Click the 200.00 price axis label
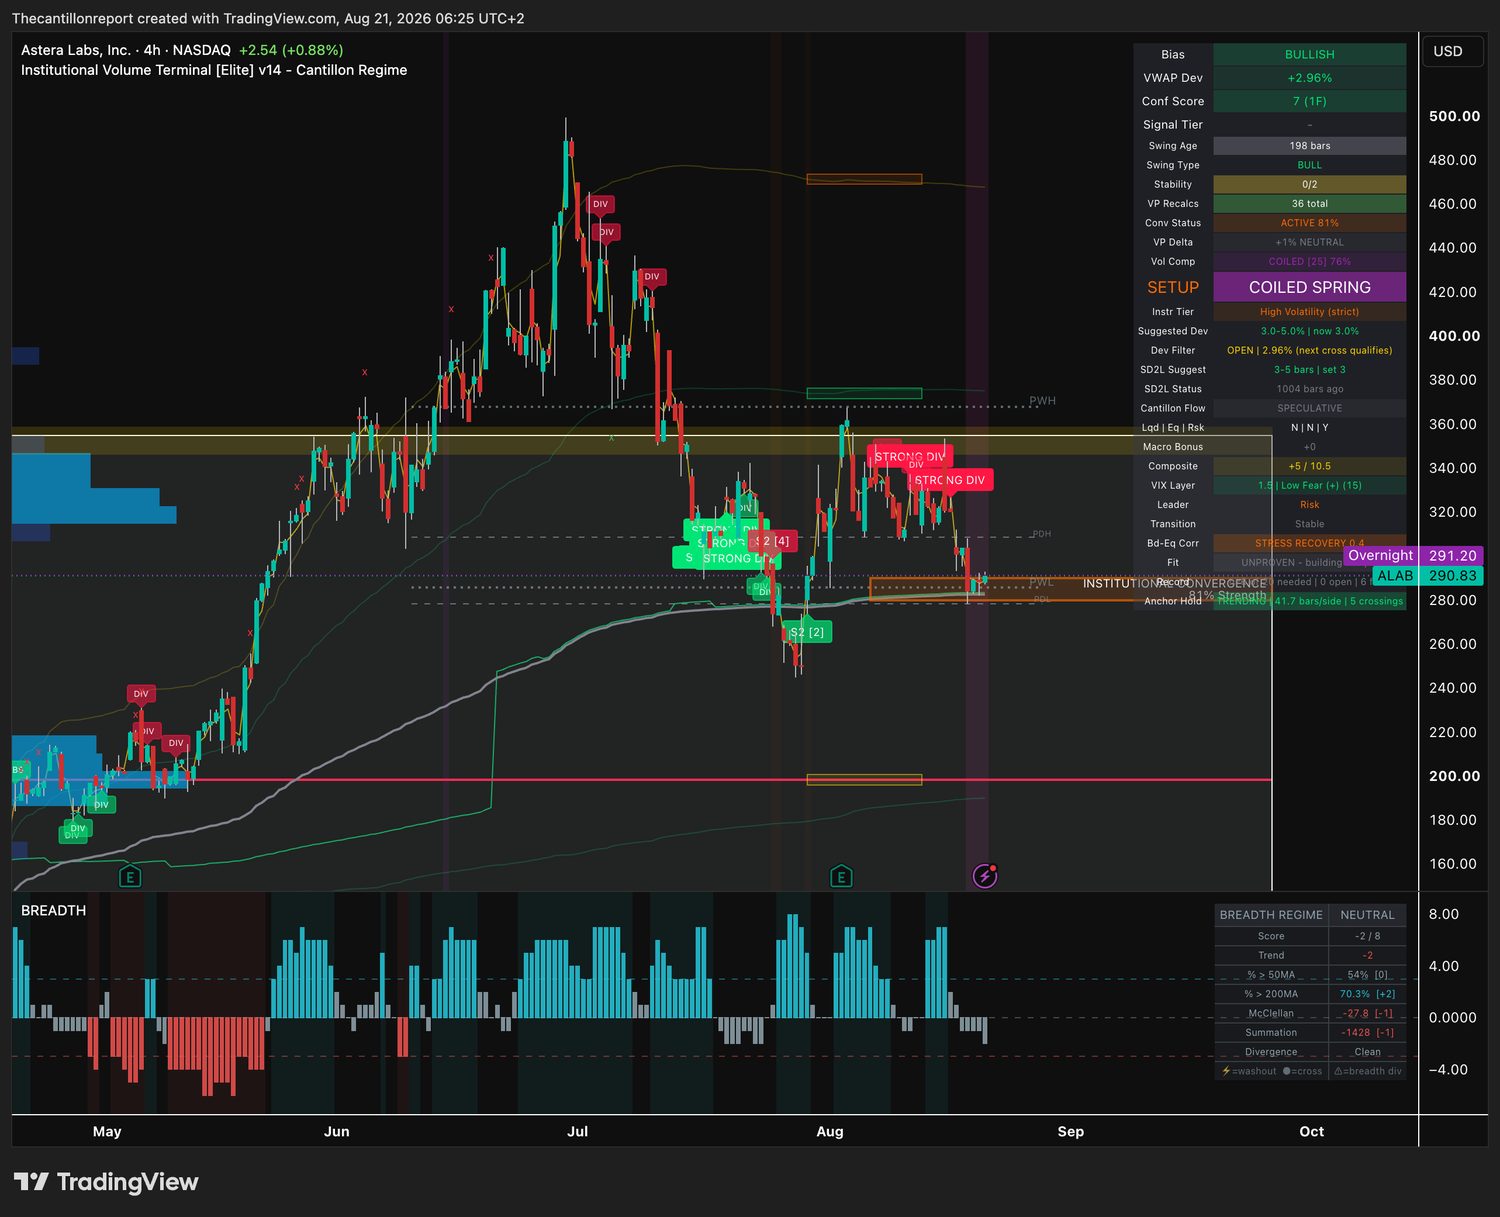1500x1217 pixels. point(1454,776)
